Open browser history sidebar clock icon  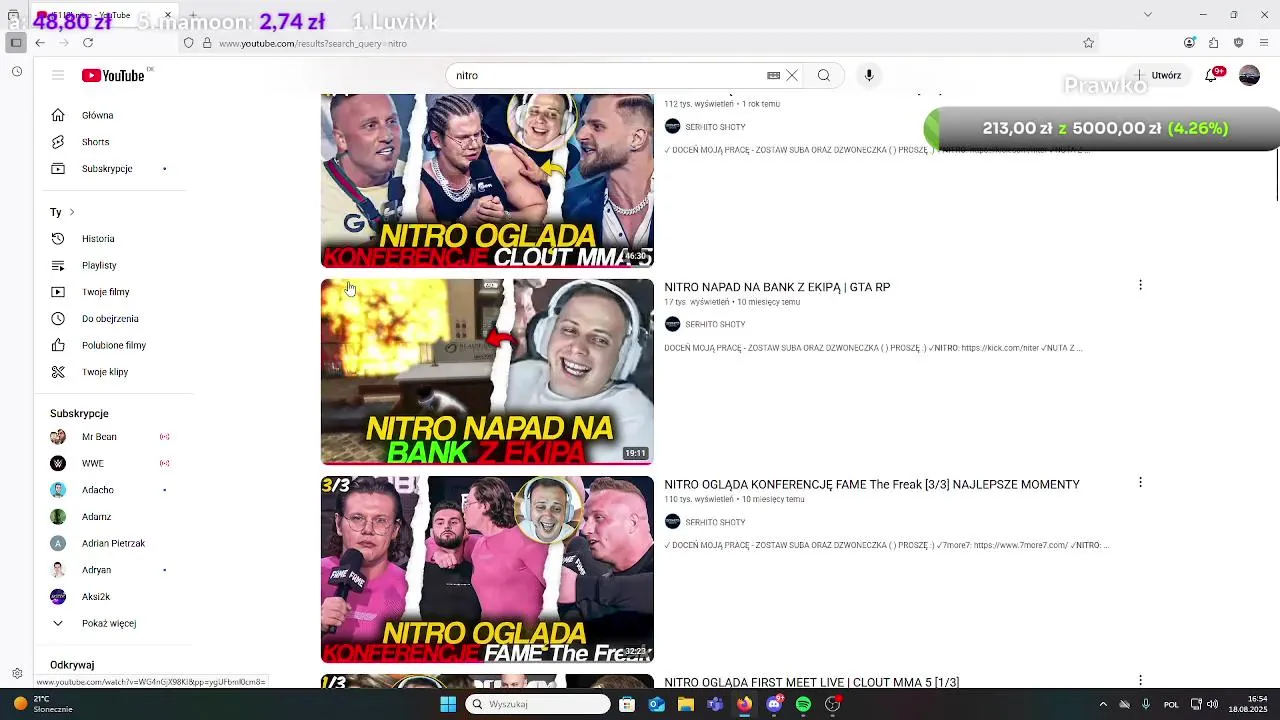[17, 72]
